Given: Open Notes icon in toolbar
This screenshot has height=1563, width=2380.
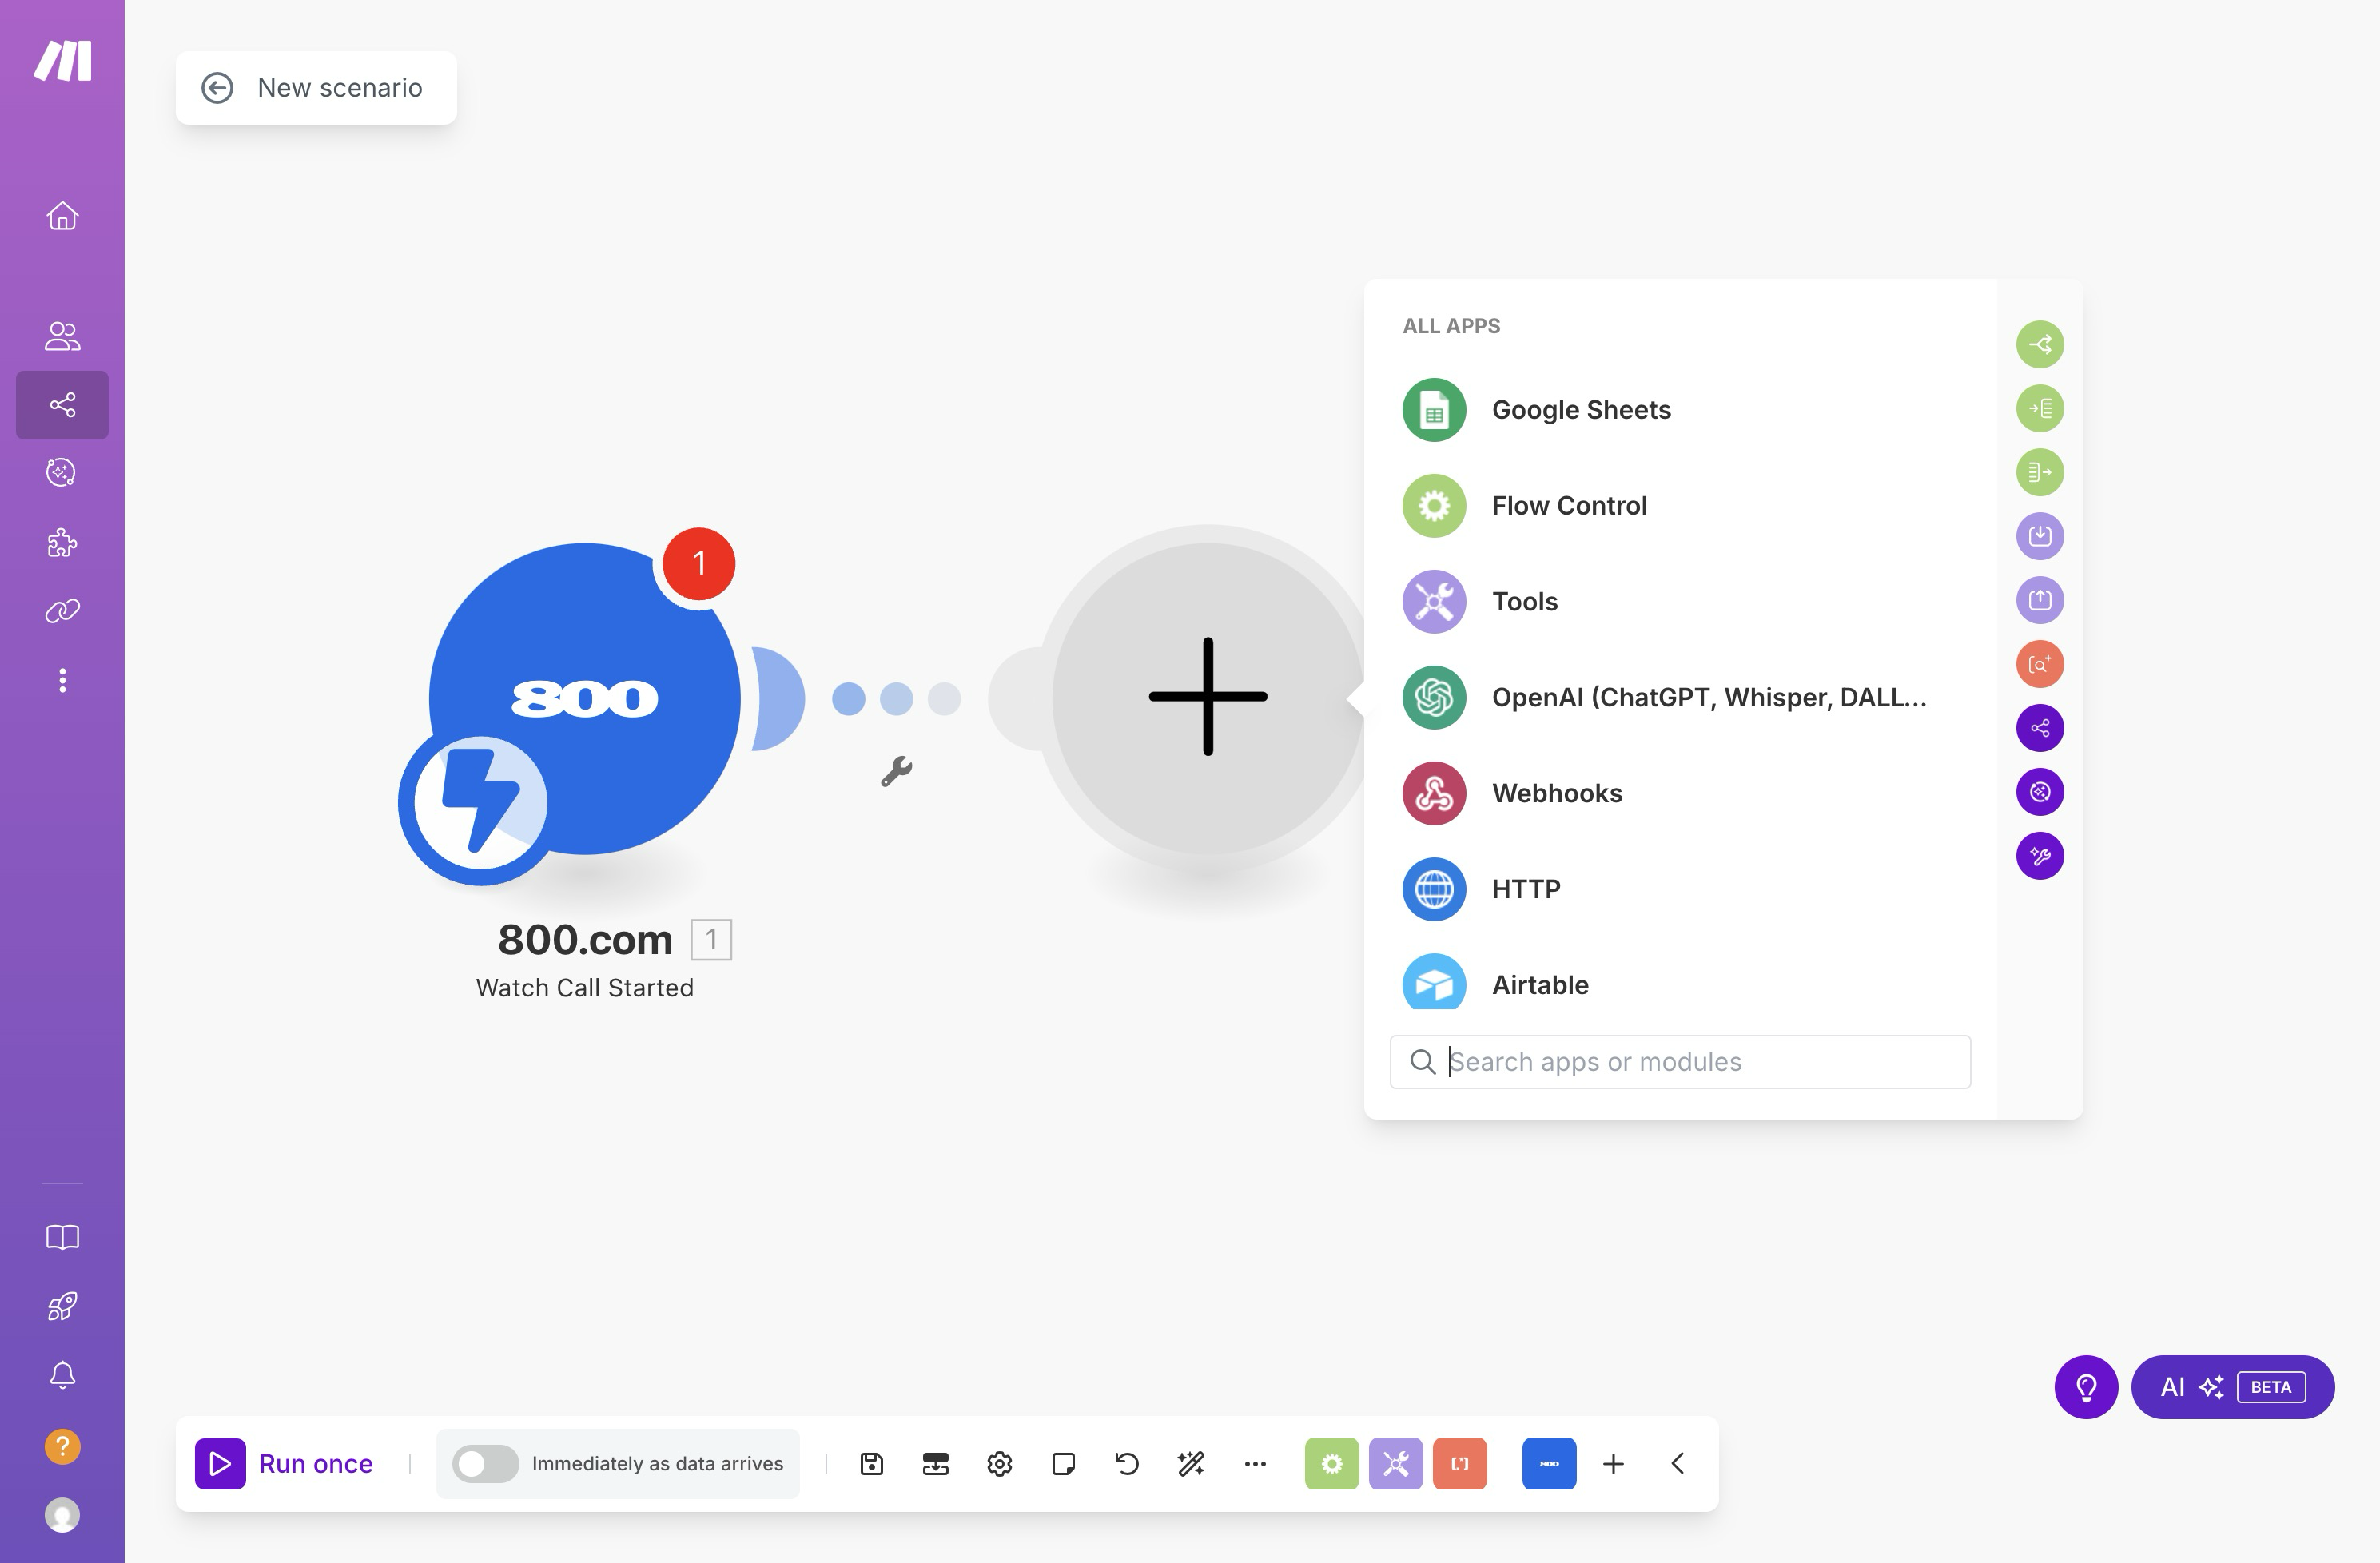Looking at the screenshot, I should click(x=1063, y=1464).
